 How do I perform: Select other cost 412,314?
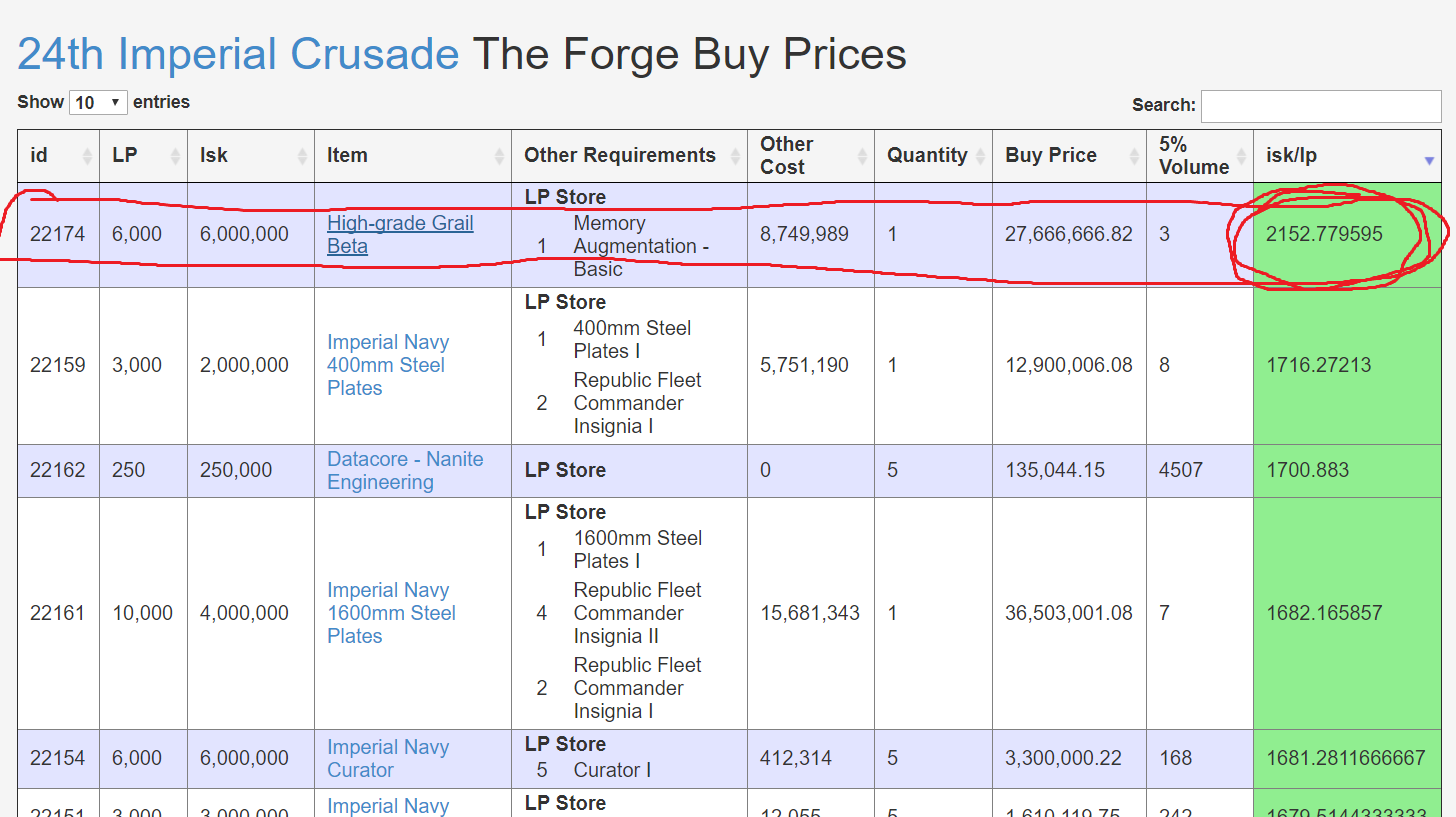tap(796, 758)
